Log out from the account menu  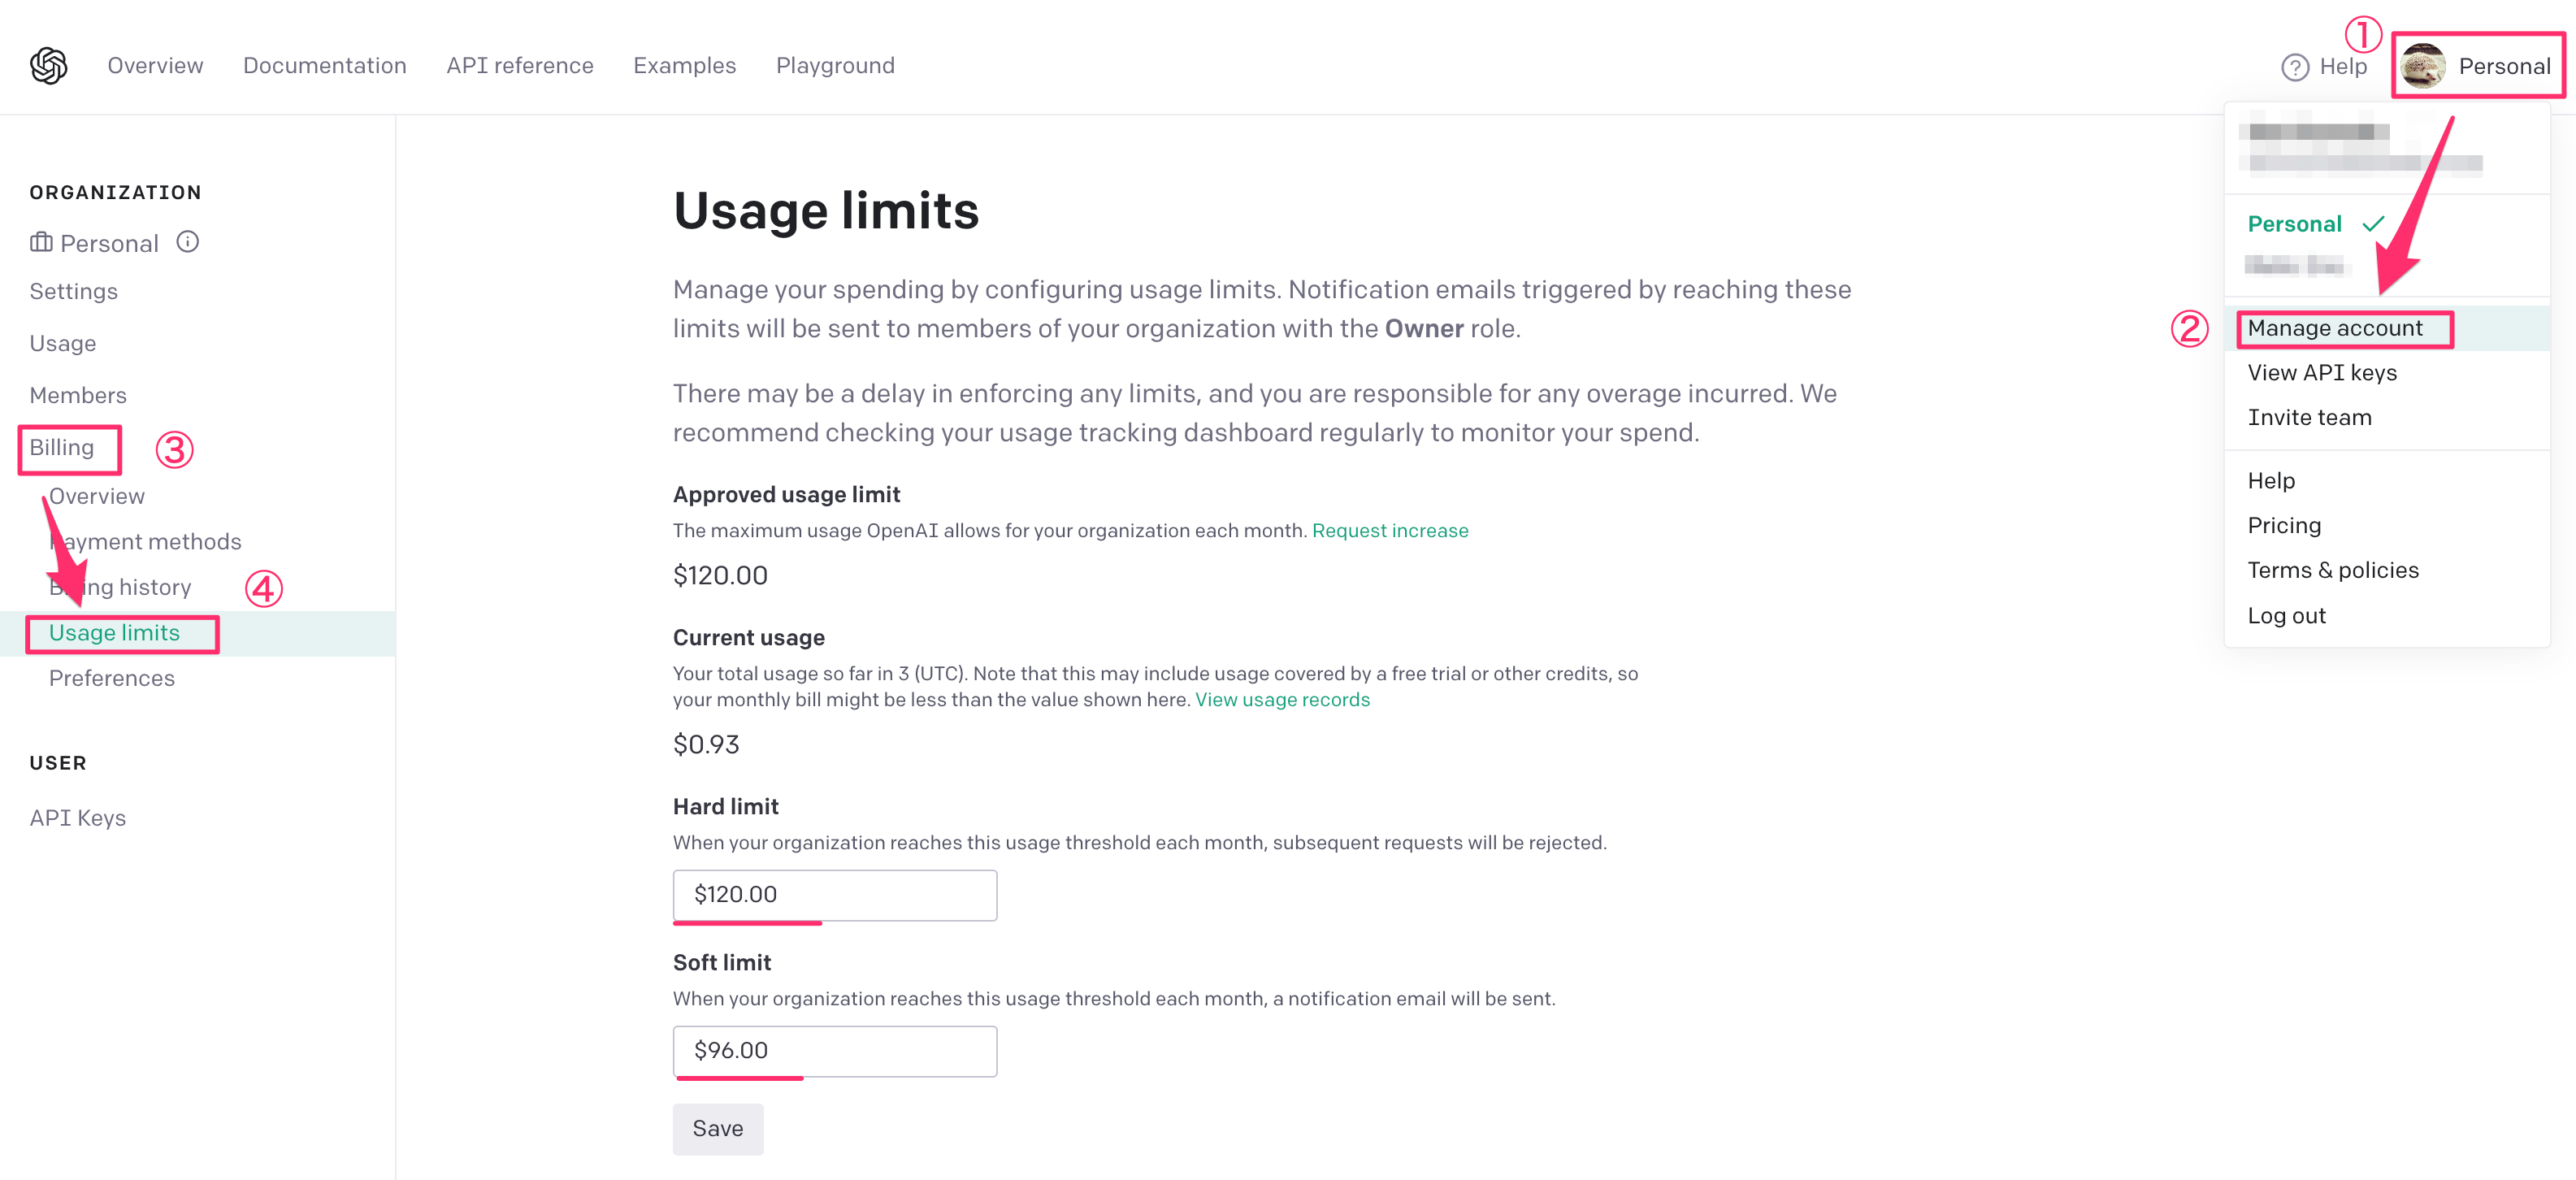pyautogui.click(x=2286, y=616)
